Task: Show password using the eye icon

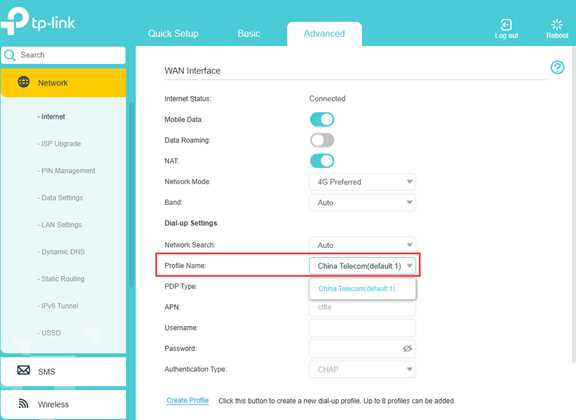Action: pyautogui.click(x=407, y=348)
